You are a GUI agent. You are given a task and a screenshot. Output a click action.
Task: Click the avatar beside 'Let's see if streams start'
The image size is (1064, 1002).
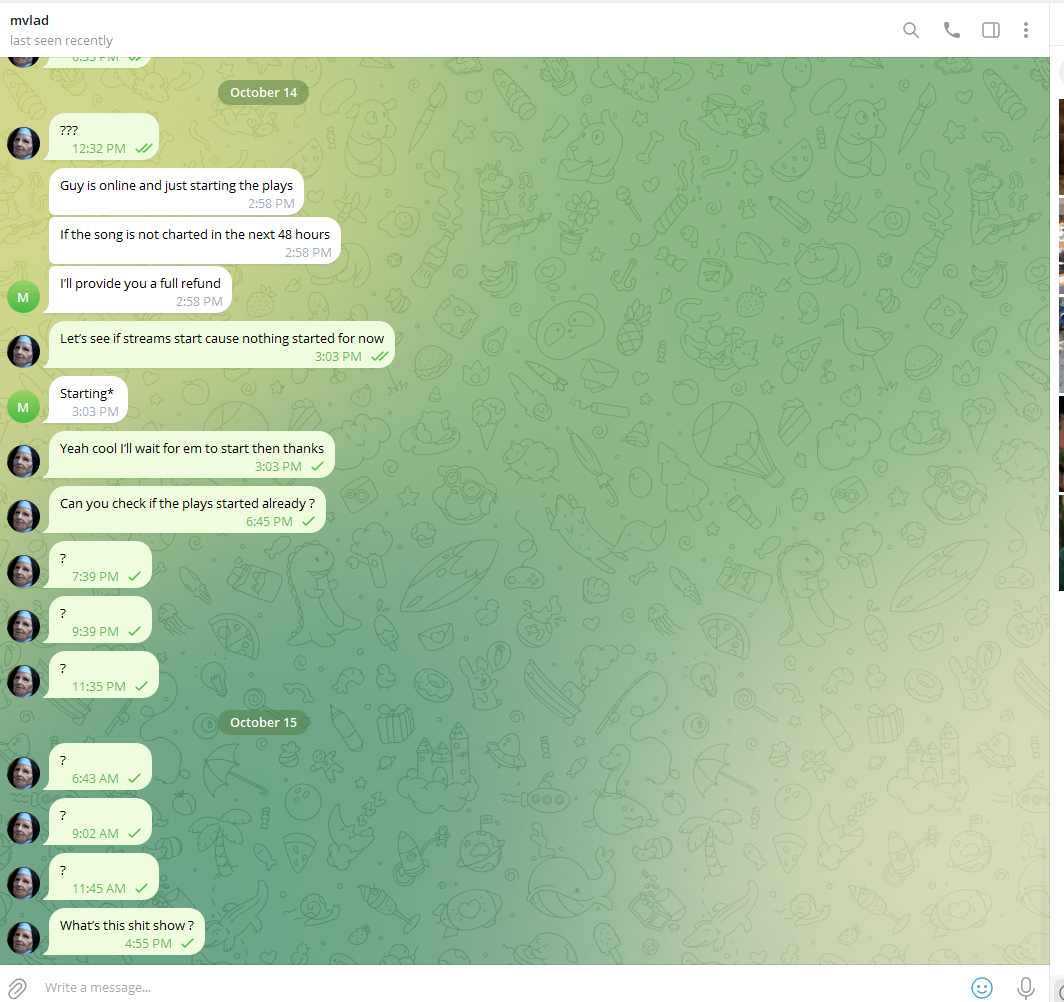click(23, 351)
